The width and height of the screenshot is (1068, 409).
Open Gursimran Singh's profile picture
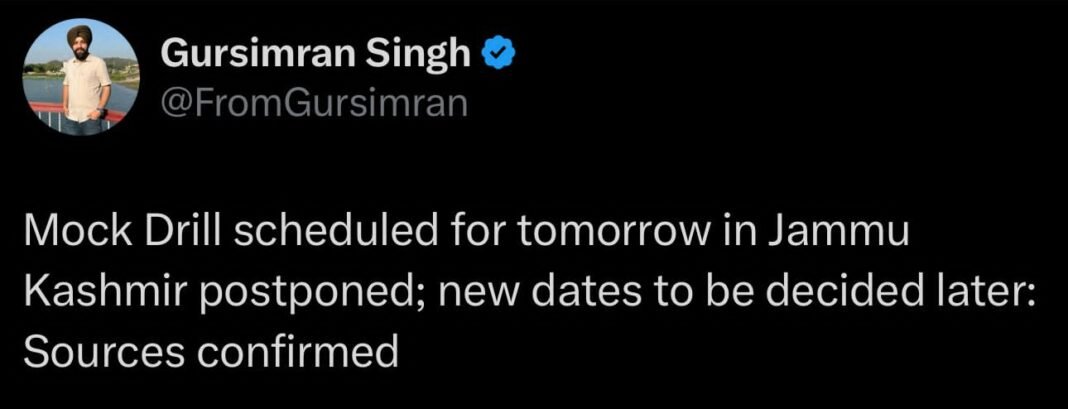80,77
